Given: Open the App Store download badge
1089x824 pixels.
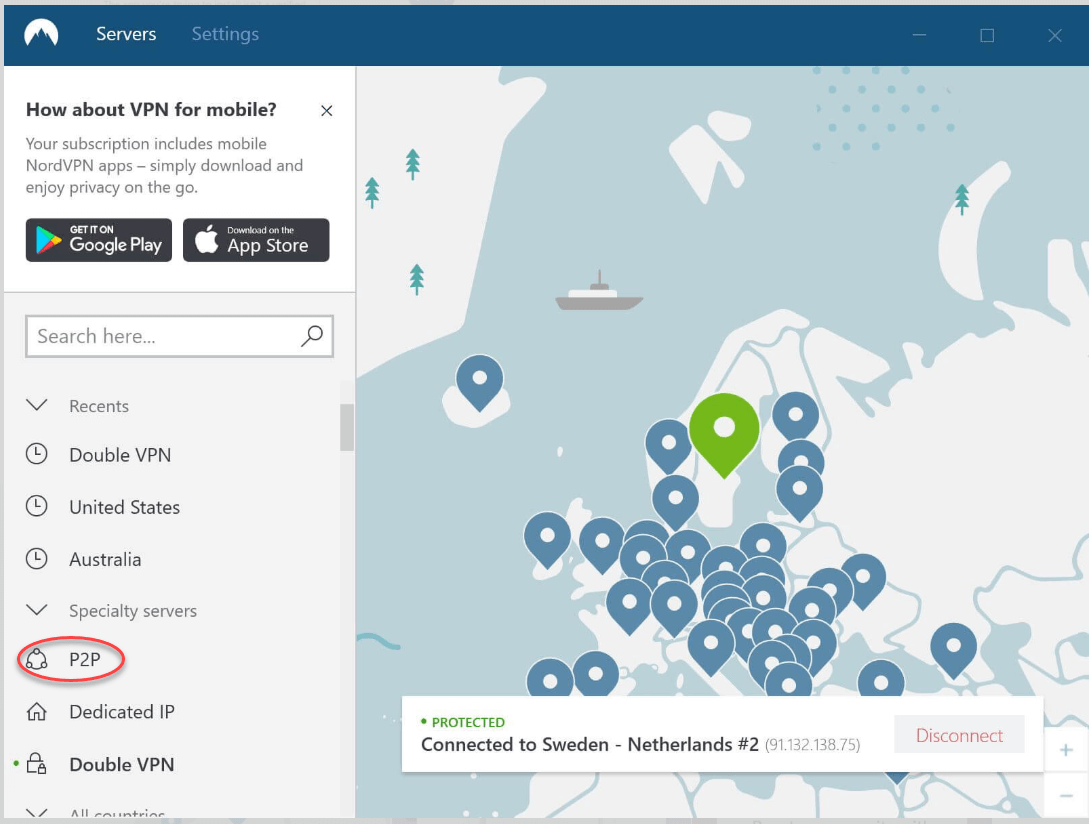Looking at the screenshot, I should [256, 240].
